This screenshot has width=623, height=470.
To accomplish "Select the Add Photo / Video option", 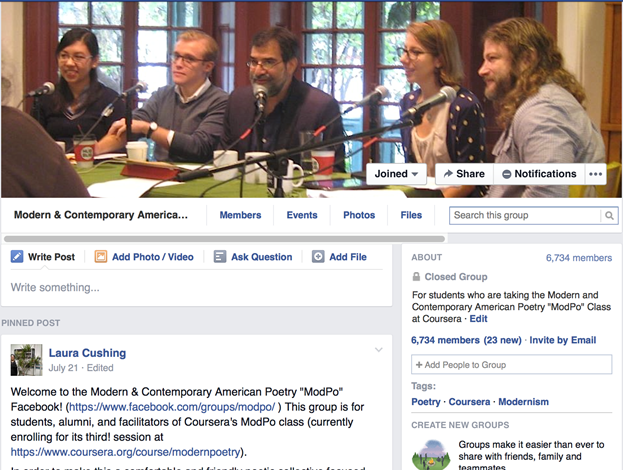I will coord(144,257).
